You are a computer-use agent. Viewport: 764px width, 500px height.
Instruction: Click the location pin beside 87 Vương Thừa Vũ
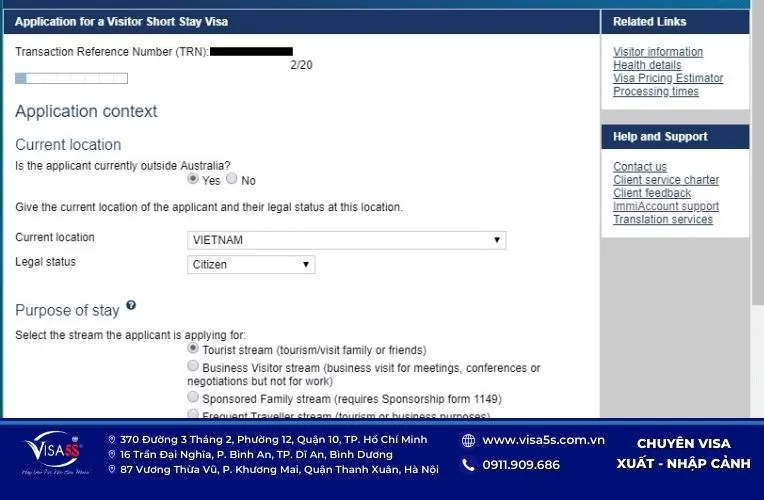pos(112,469)
